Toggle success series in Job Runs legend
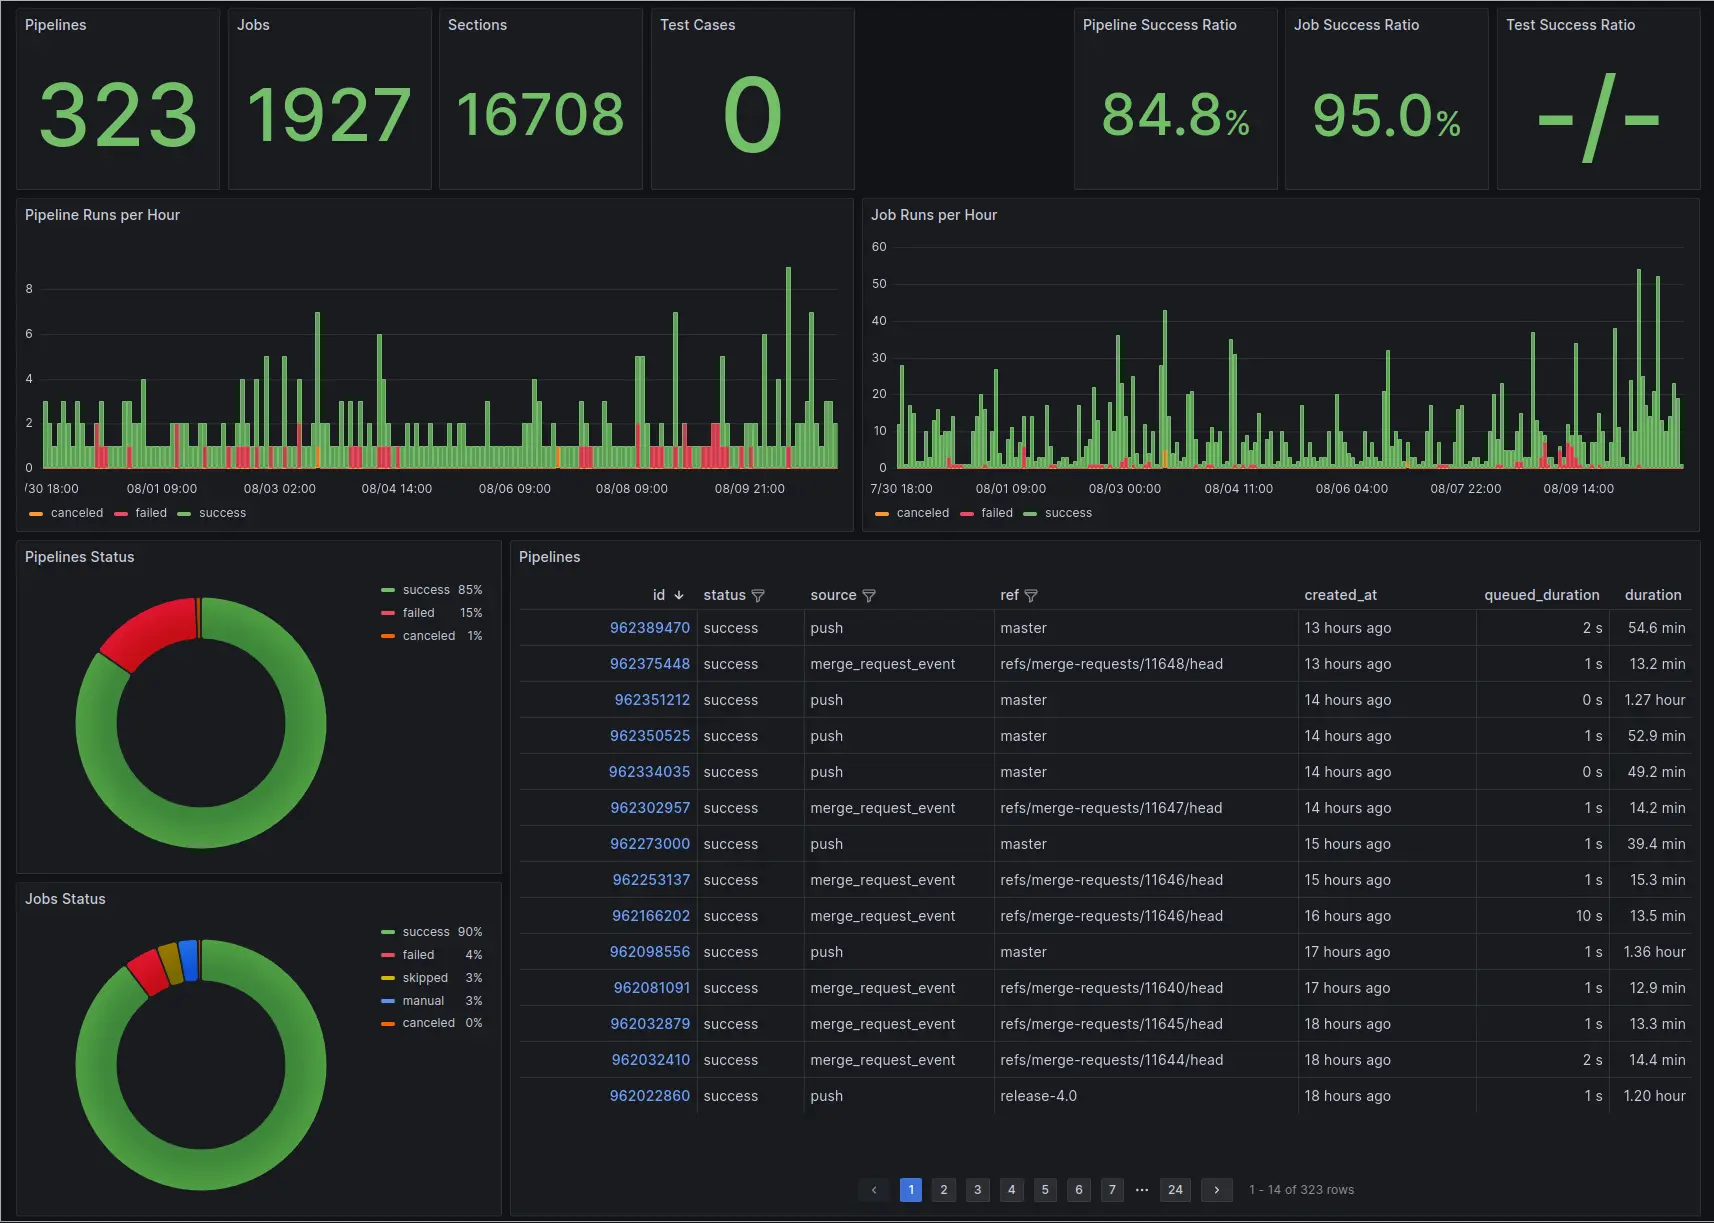This screenshot has height=1223, width=1714. [x=1058, y=513]
